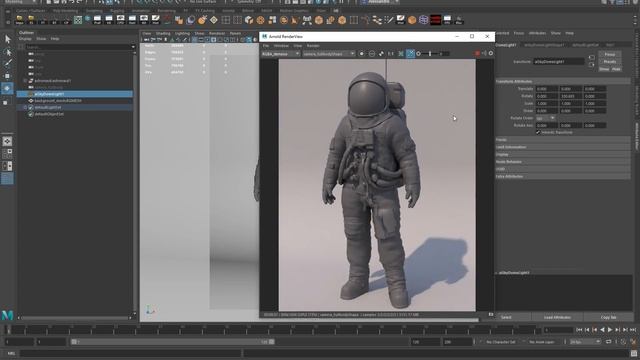
Task: Switch to the aiSkyDomeLight1 tab
Action: [x=507, y=45]
